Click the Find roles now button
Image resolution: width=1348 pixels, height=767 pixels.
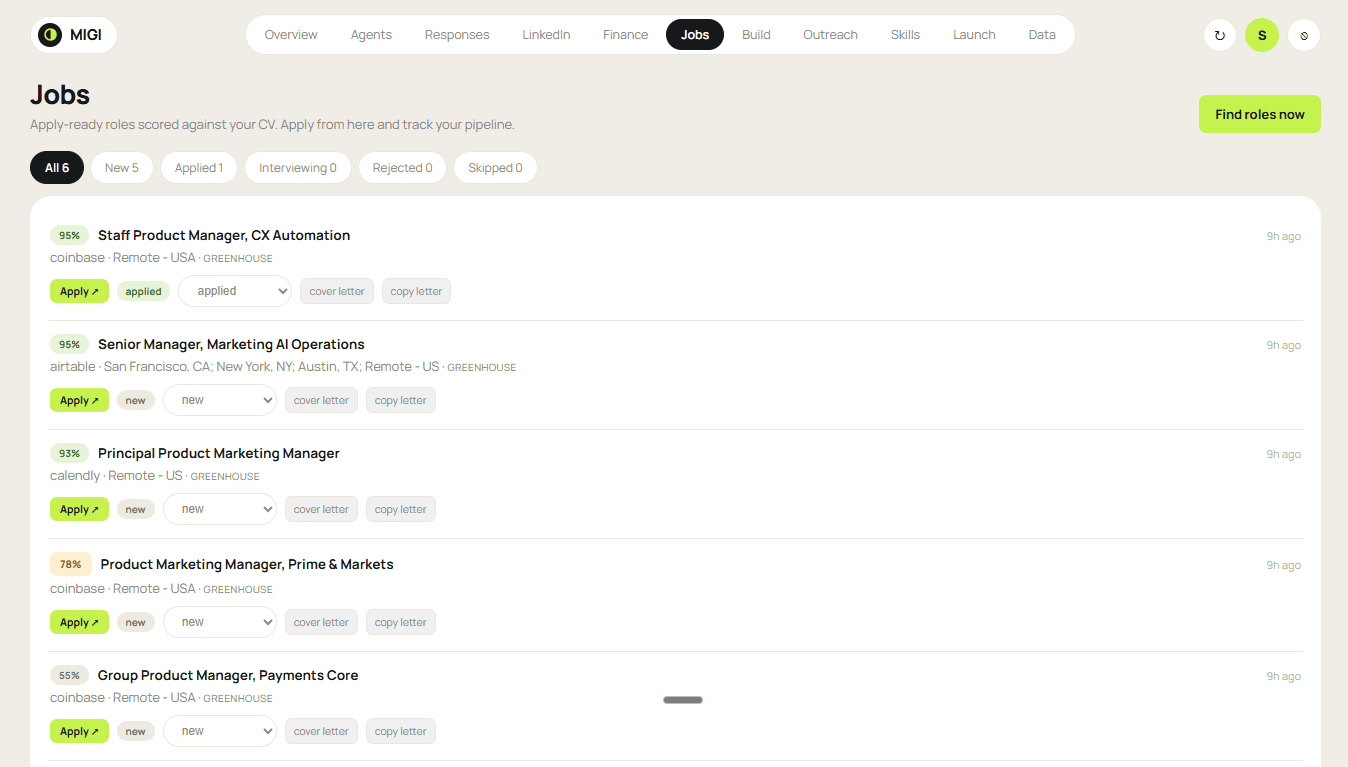click(x=1260, y=114)
